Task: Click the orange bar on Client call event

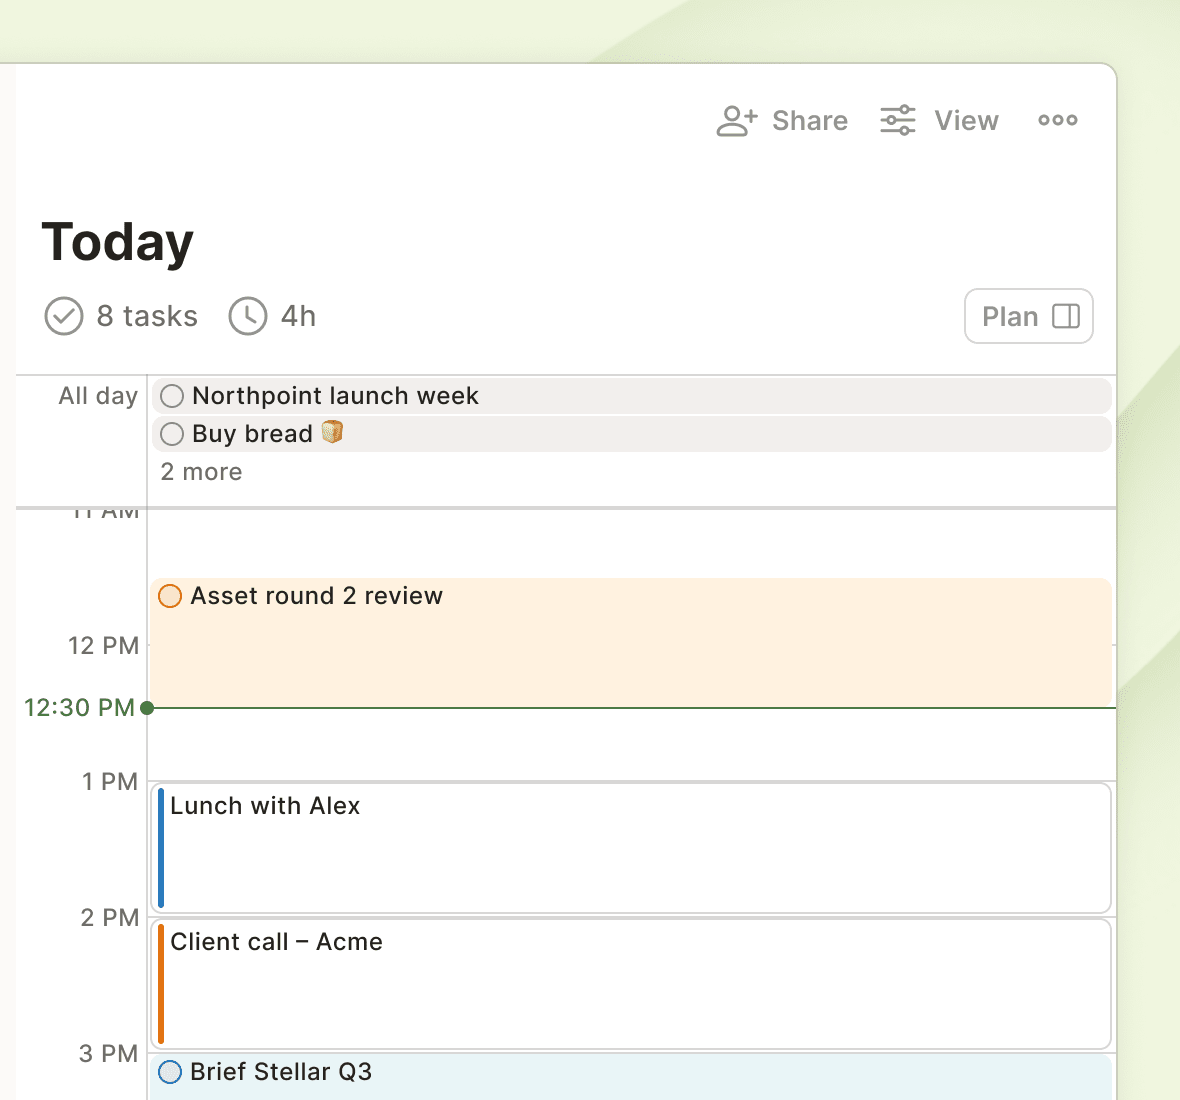Action: tap(161, 984)
